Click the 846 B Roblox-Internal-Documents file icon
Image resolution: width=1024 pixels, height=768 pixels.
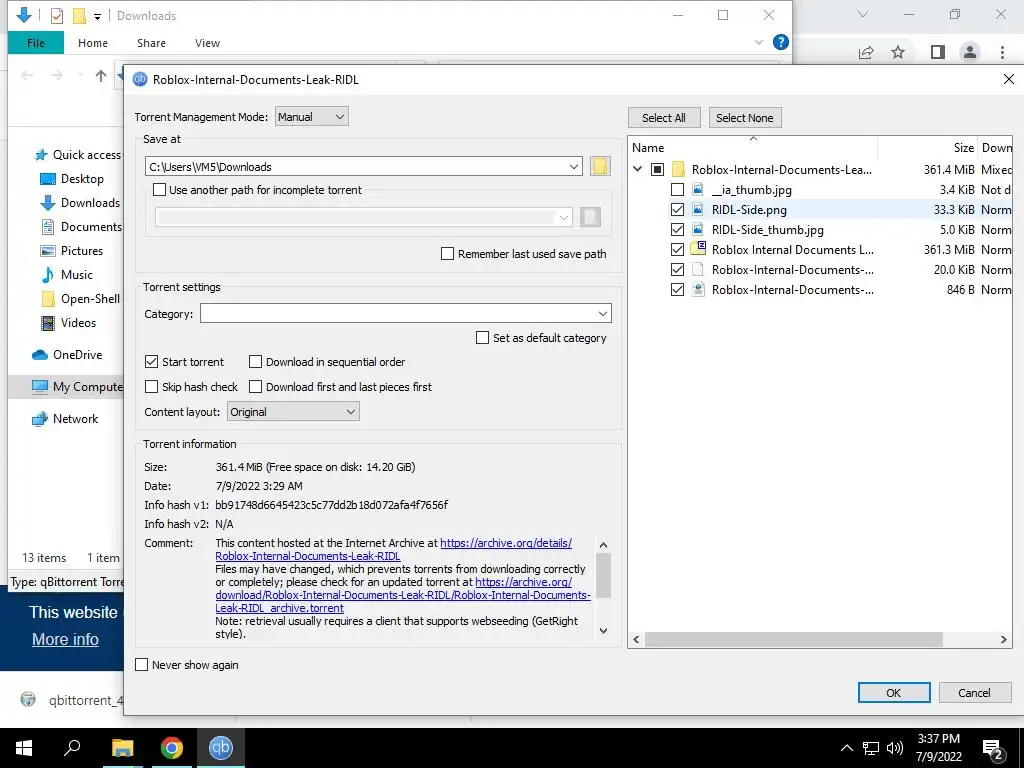click(x=698, y=289)
